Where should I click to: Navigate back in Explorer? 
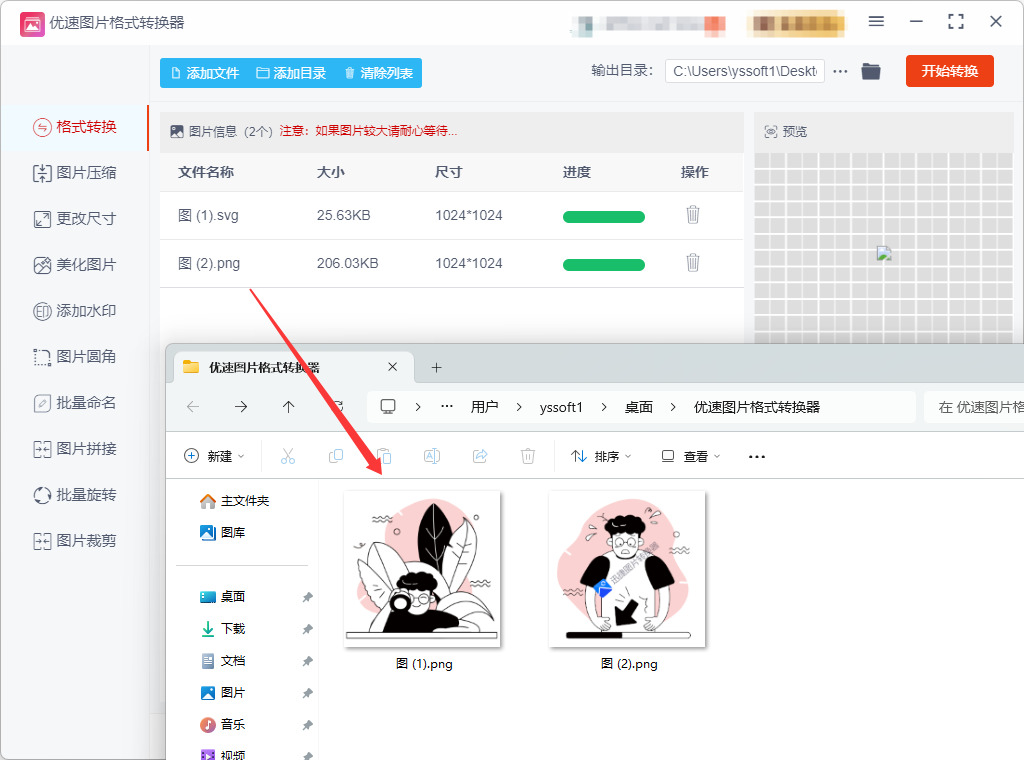click(x=193, y=407)
